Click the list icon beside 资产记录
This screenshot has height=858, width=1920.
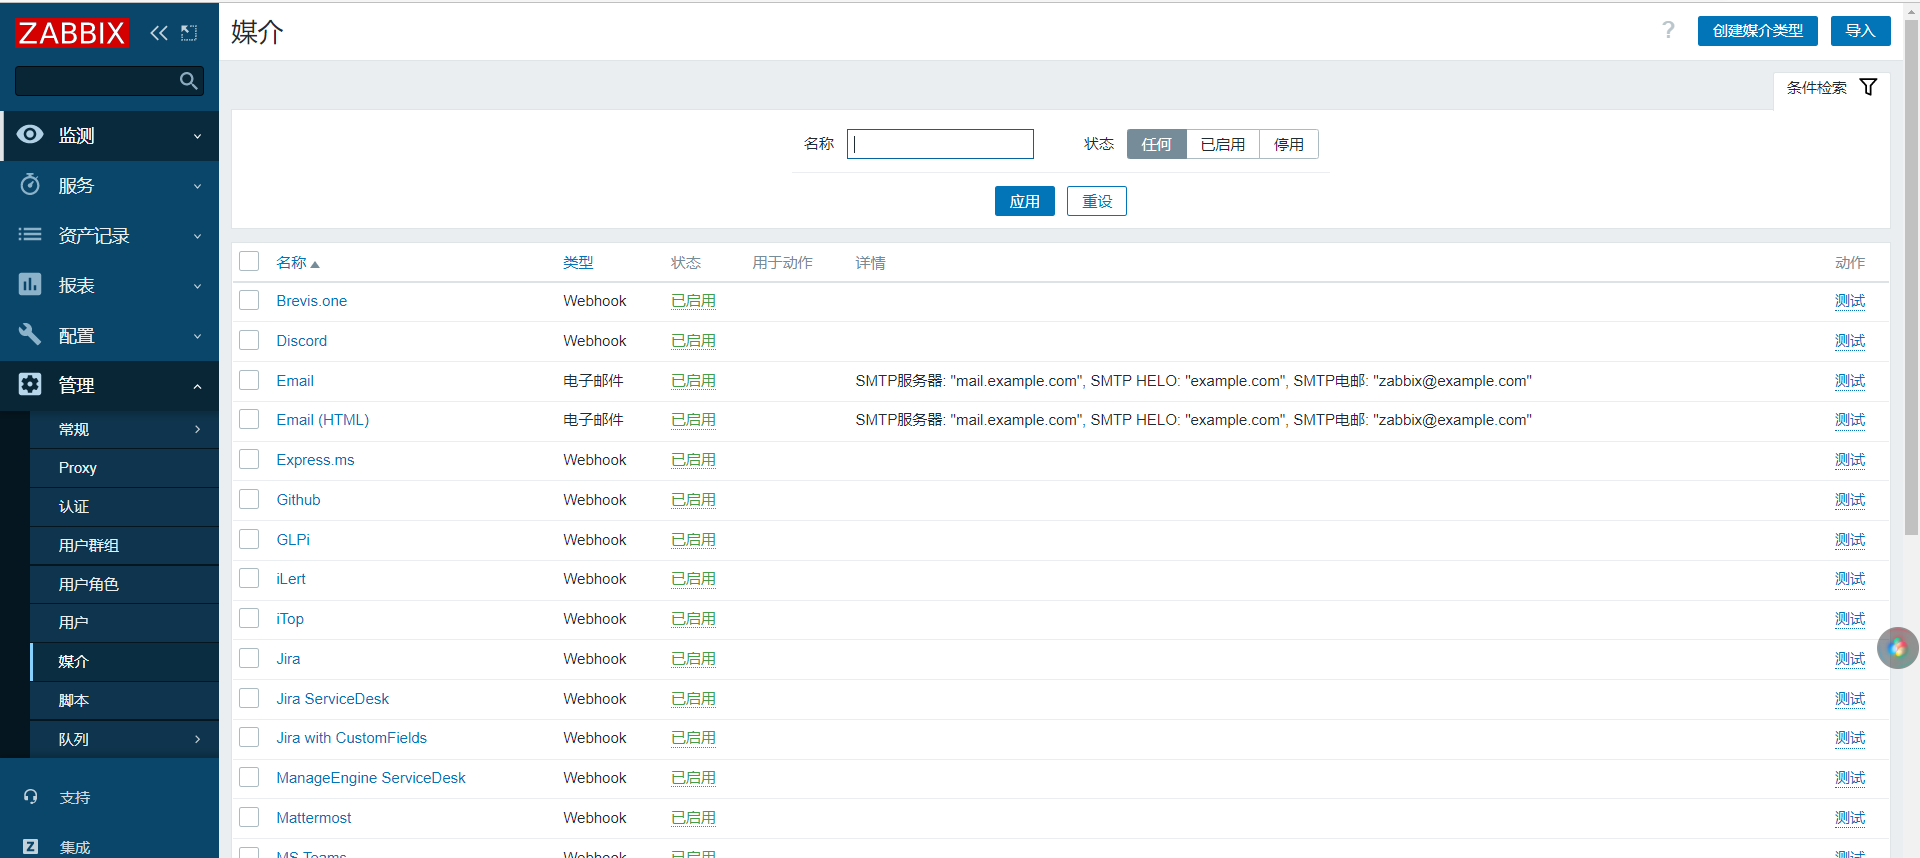30,235
